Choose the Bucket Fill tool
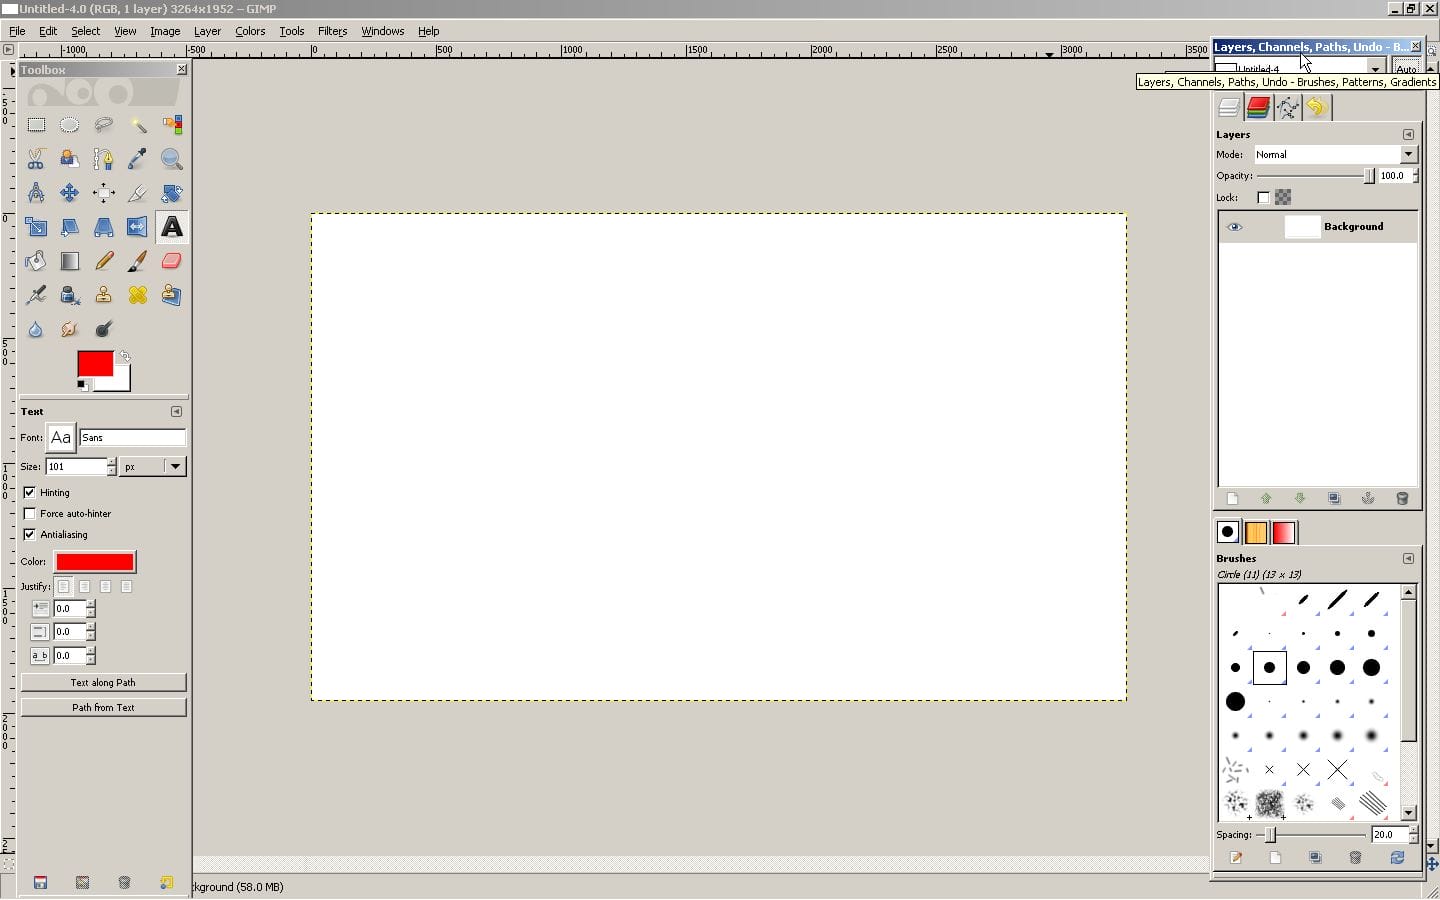Viewport: 1440px width, 900px height. click(36, 261)
